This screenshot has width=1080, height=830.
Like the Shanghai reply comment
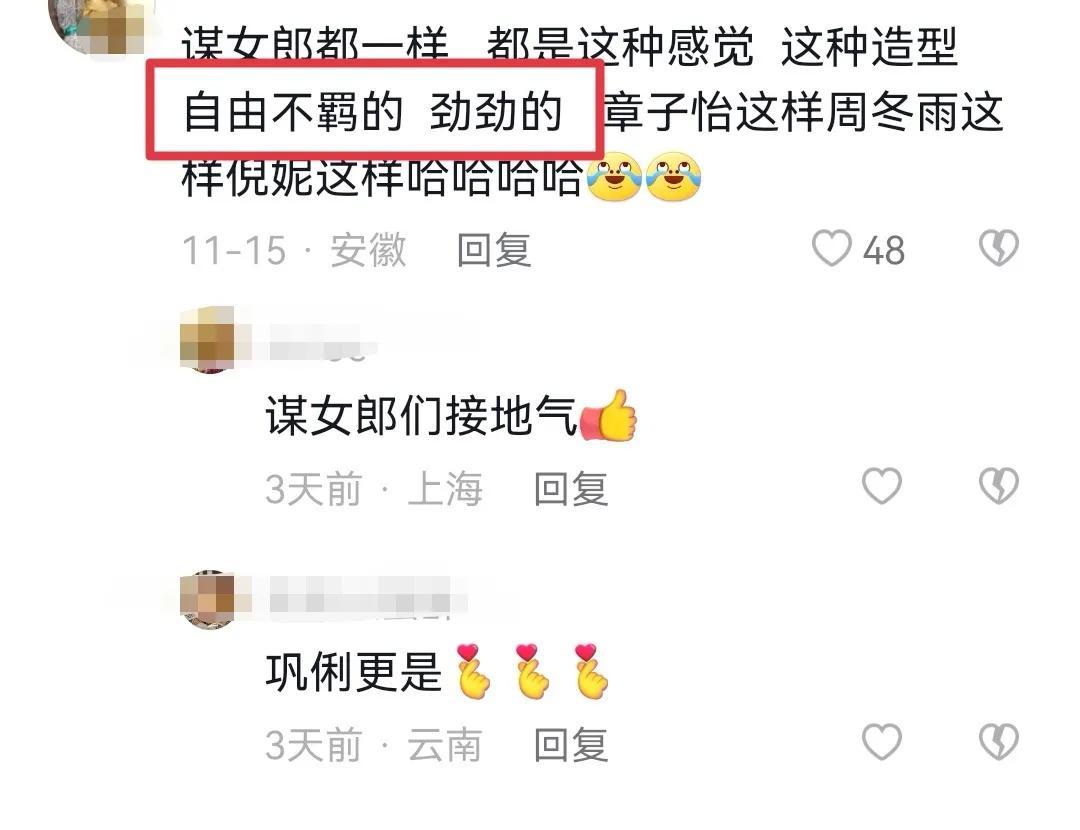882,486
